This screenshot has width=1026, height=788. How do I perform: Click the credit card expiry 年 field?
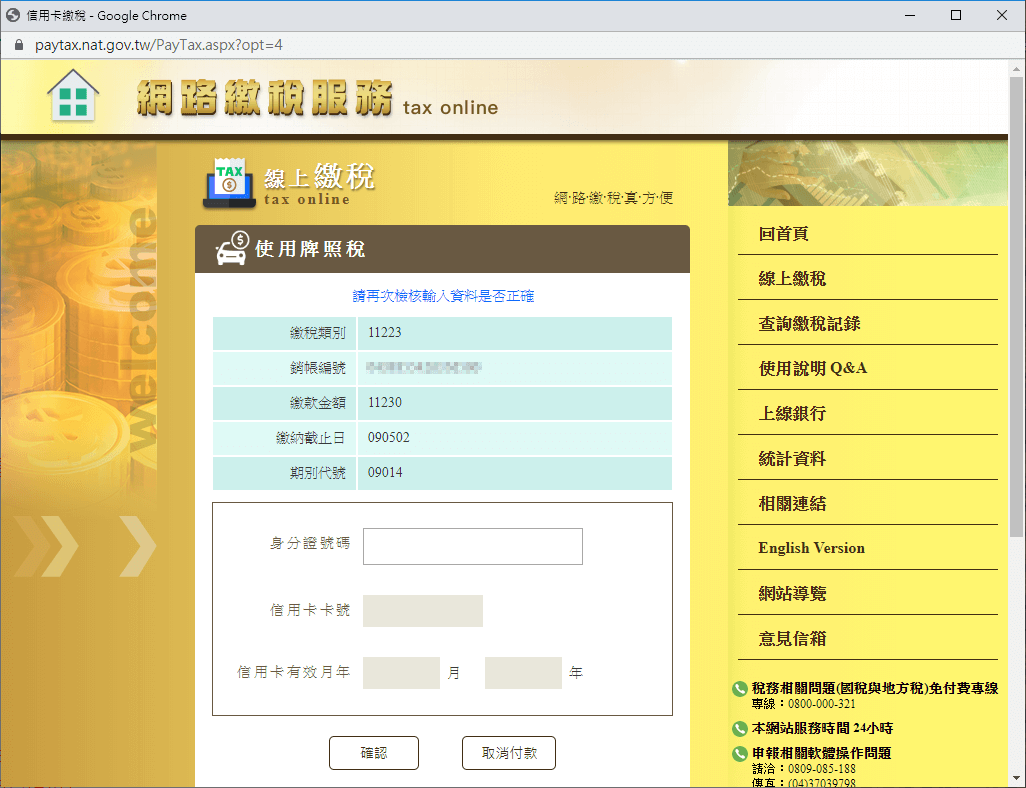click(x=523, y=673)
